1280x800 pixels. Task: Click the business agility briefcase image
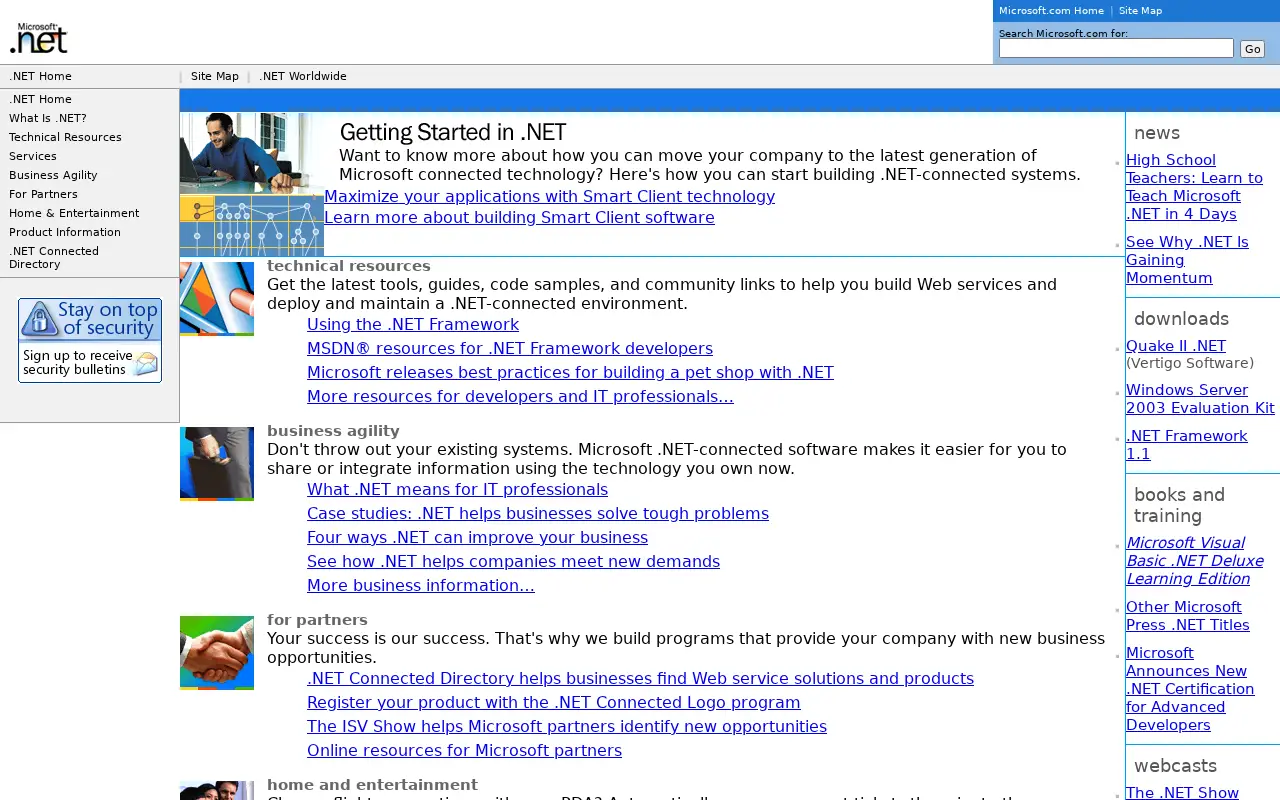(x=217, y=464)
